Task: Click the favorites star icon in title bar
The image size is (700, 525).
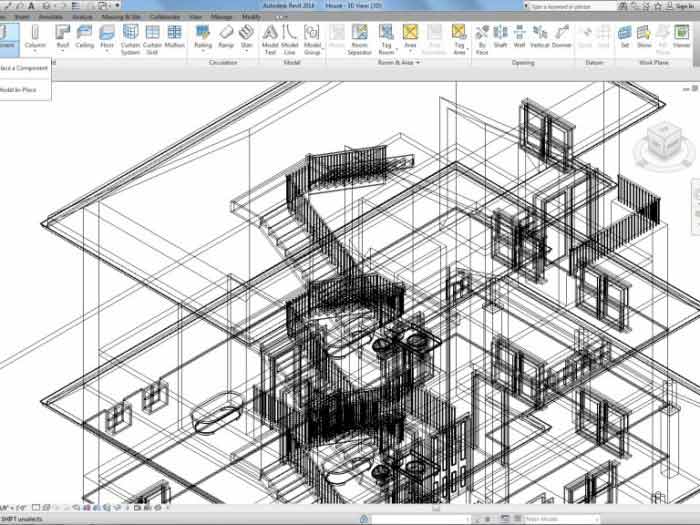Action: point(658,6)
